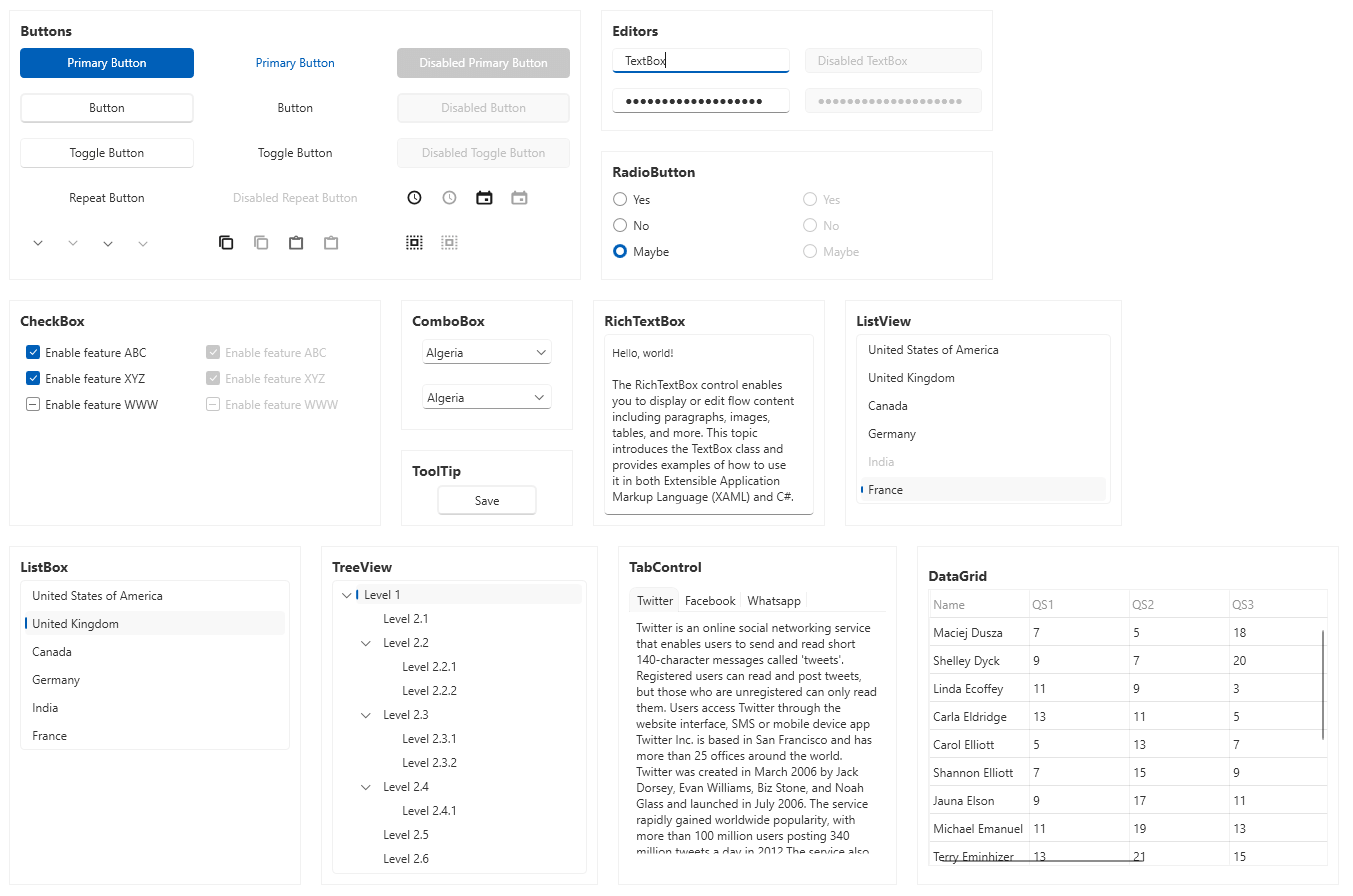Click the black clock icon
This screenshot has height=896, width=1353.
pyautogui.click(x=414, y=198)
